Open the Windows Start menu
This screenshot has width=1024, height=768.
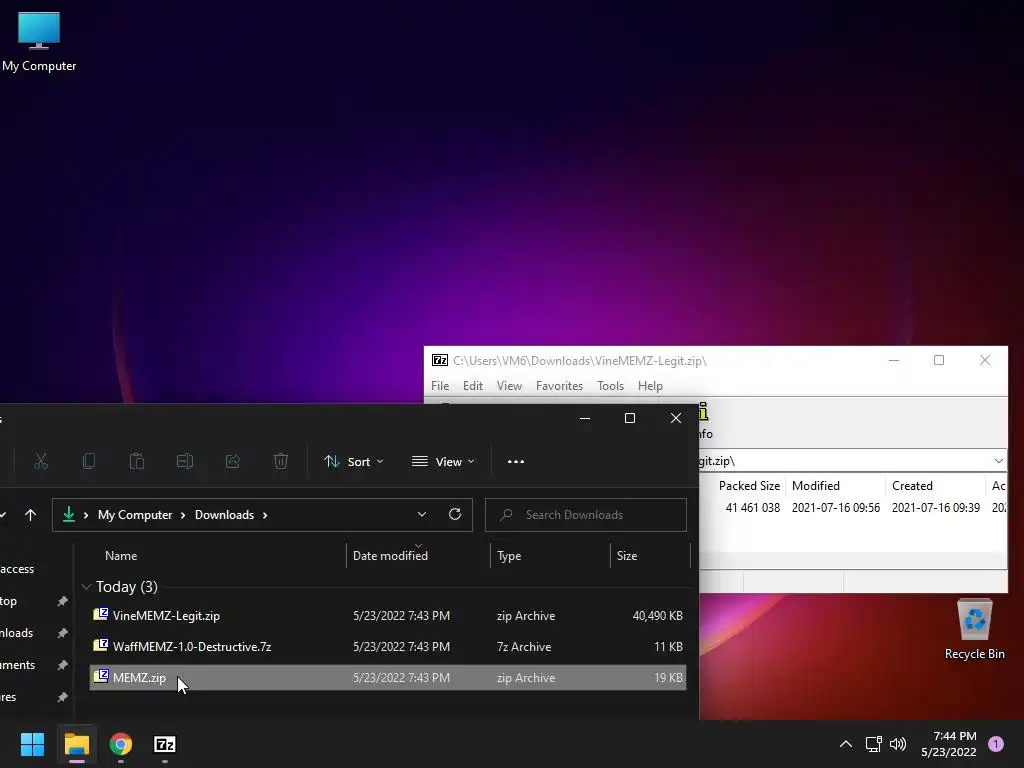click(32, 744)
